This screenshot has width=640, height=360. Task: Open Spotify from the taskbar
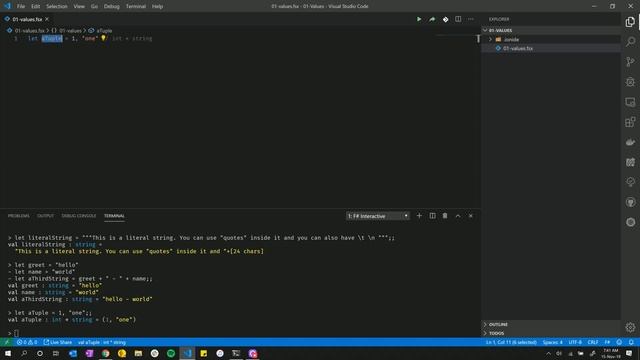click(171, 353)
